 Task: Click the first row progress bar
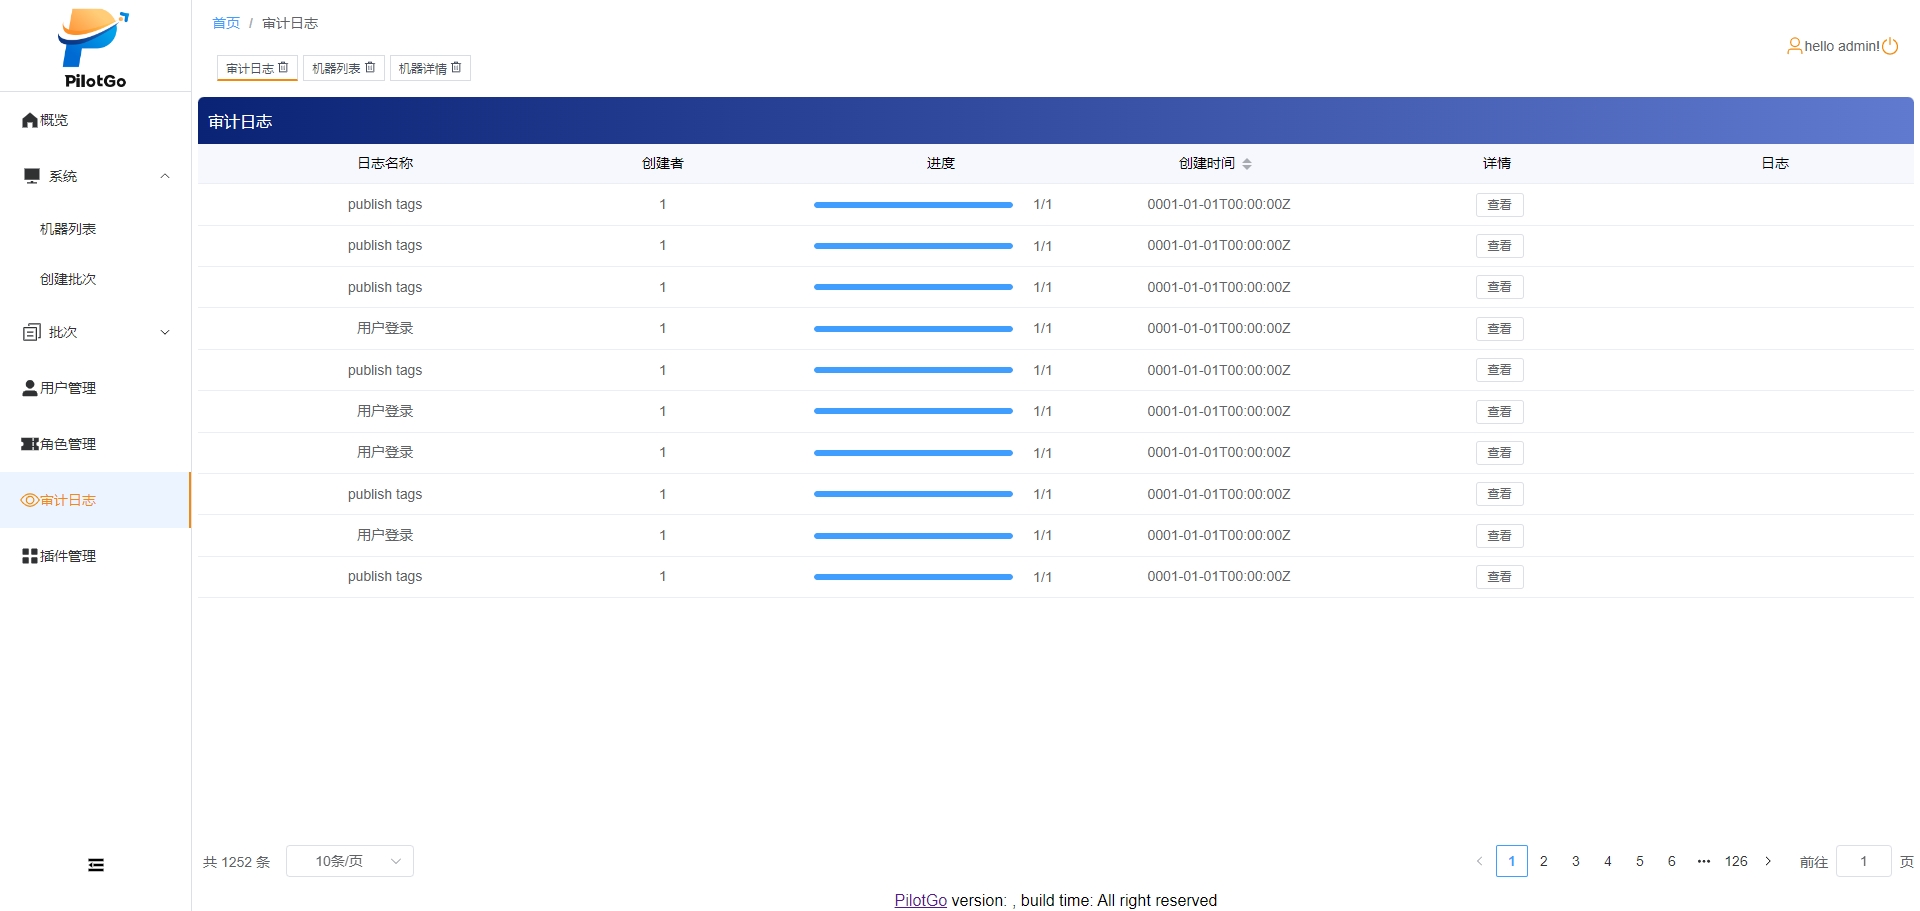(912, 205)
